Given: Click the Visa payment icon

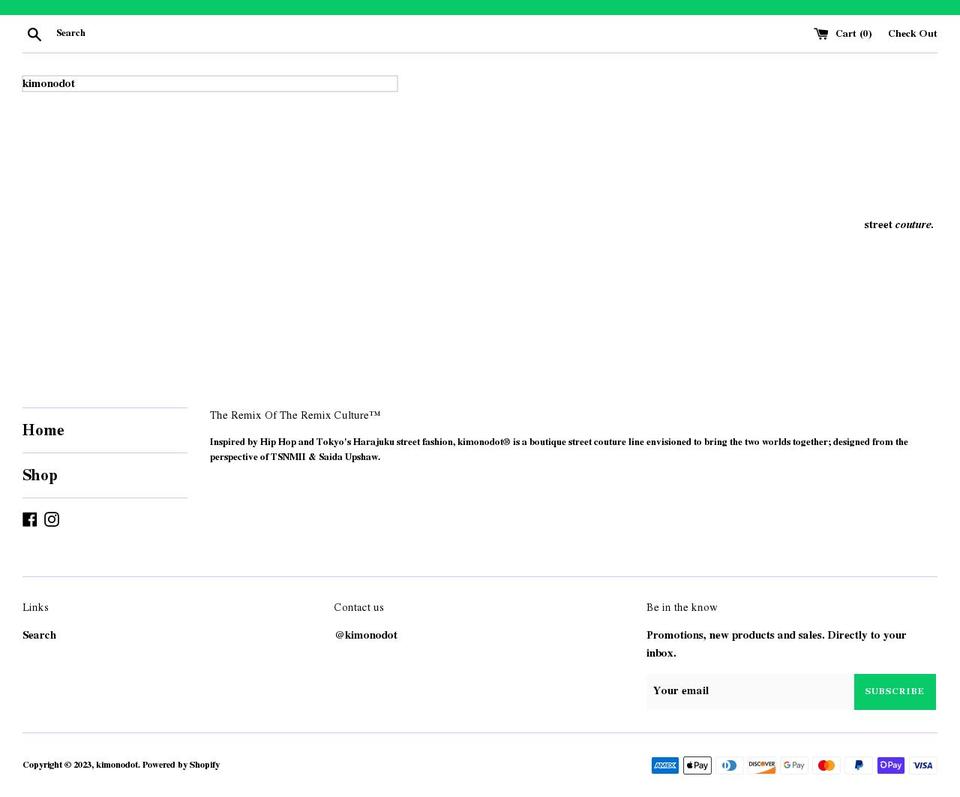Looking at the screenshot, I should 922,765.
